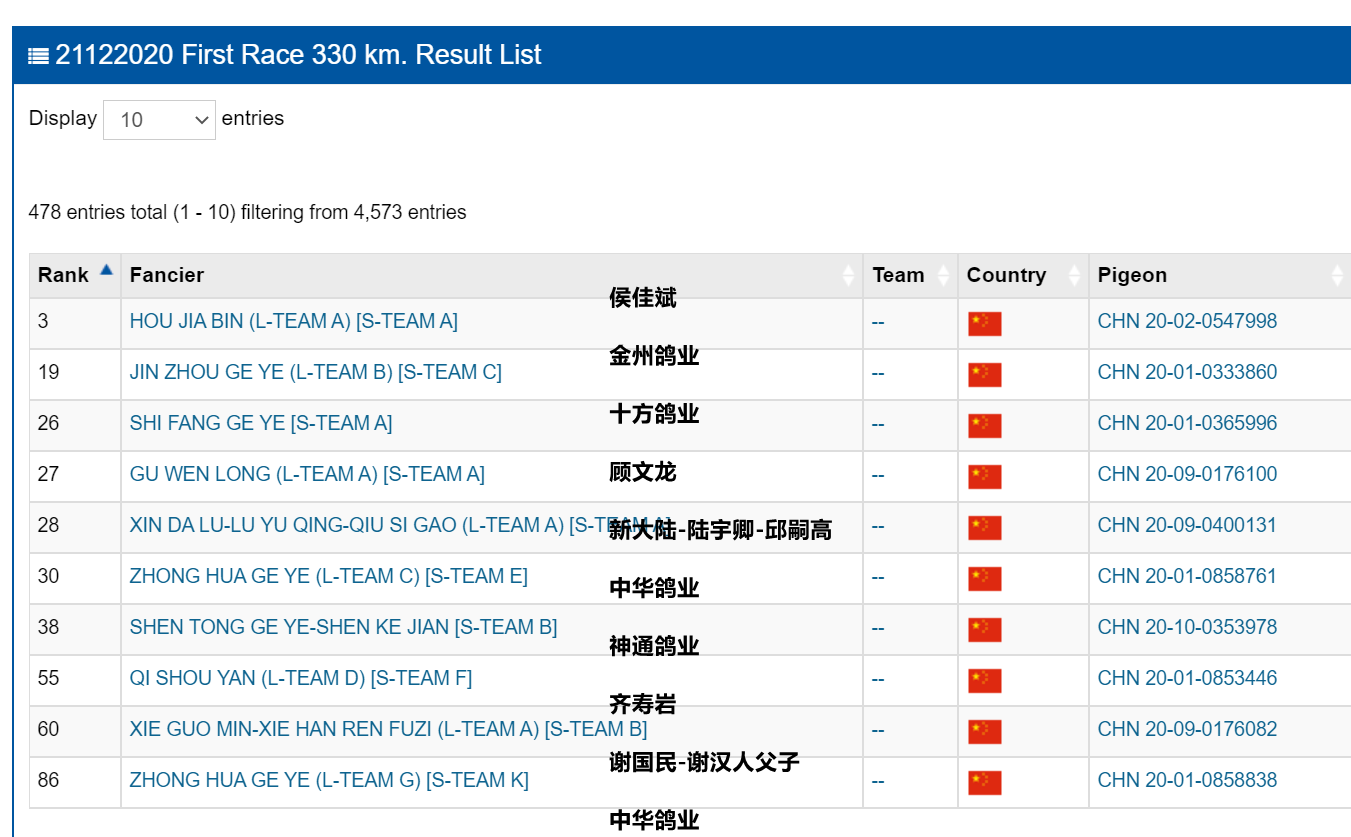The image size is (1351, 837).
Task: Sort by Pigeon column arrows
Action: (x=1338, y=275)
